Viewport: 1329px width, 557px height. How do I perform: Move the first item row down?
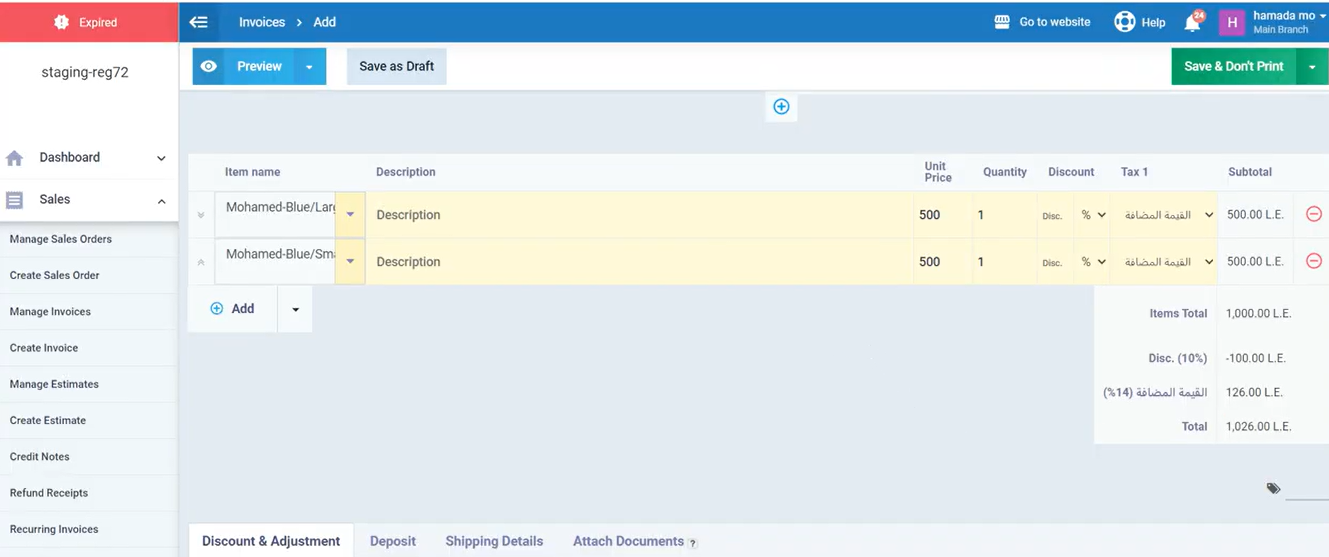point(201,215)
